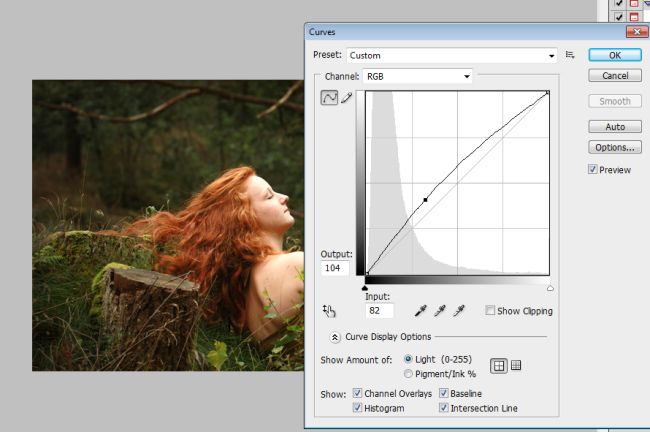Pick the black point eyedropper
The image size is (650, 432).
[421, 311]
